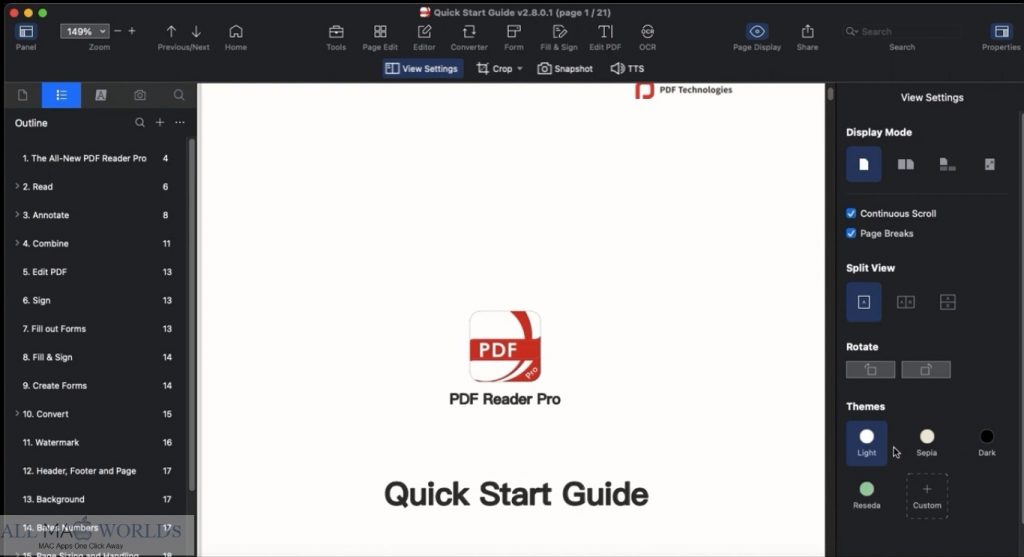This screenshot has width=1024, height=557.
Task: Go to next page arrow
Action: tap(196, 31)
